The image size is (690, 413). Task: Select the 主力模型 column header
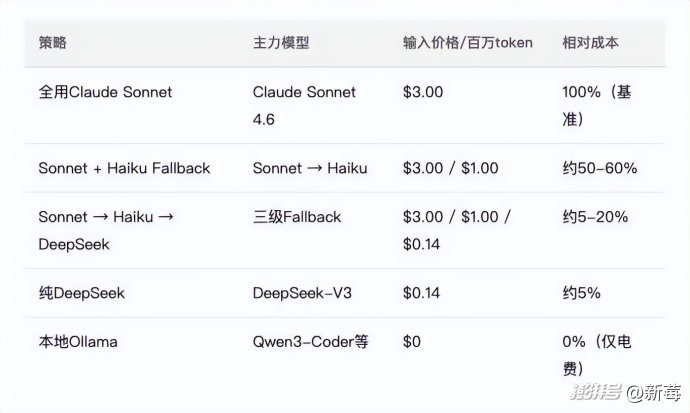281,43
